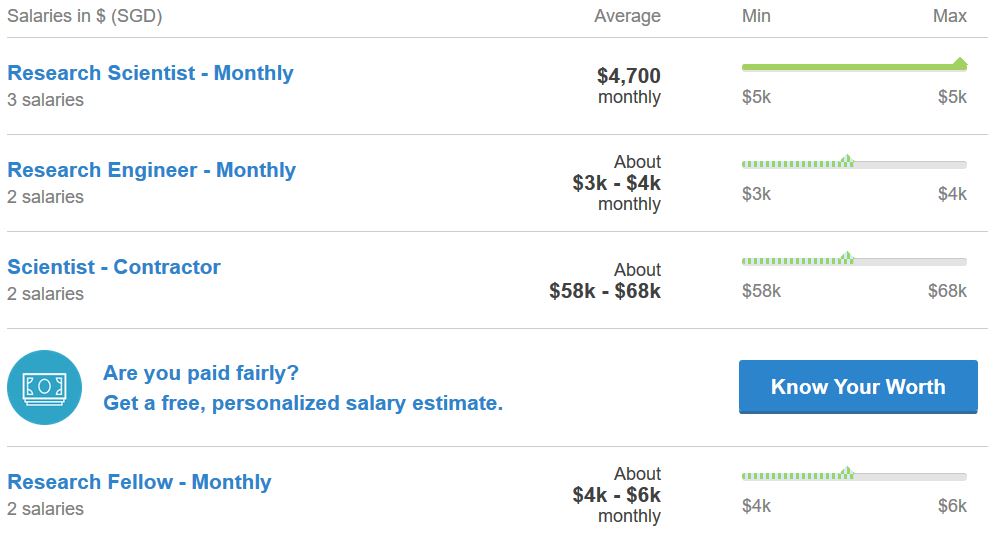Click the $58k - $68k average range

605,292
